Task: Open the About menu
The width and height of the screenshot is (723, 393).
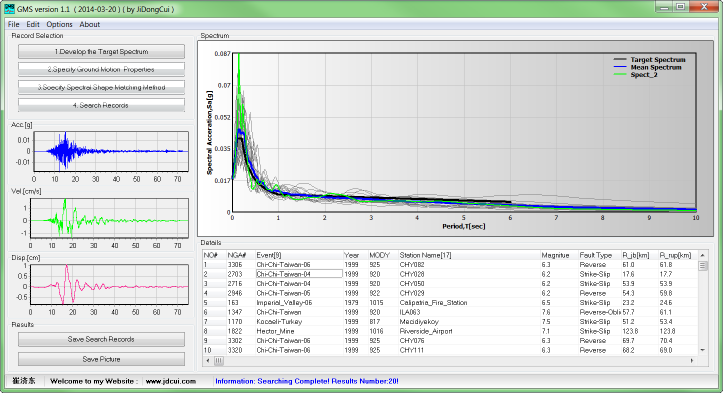Action: tap(89, 24)
